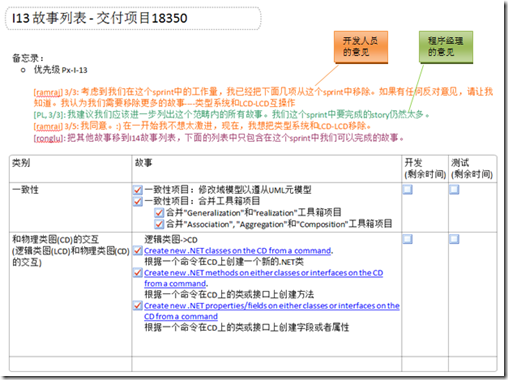Screen dimensions: 508x380
Task: Select the green 程序经理的意见 callout box
Action: [446, 47]
